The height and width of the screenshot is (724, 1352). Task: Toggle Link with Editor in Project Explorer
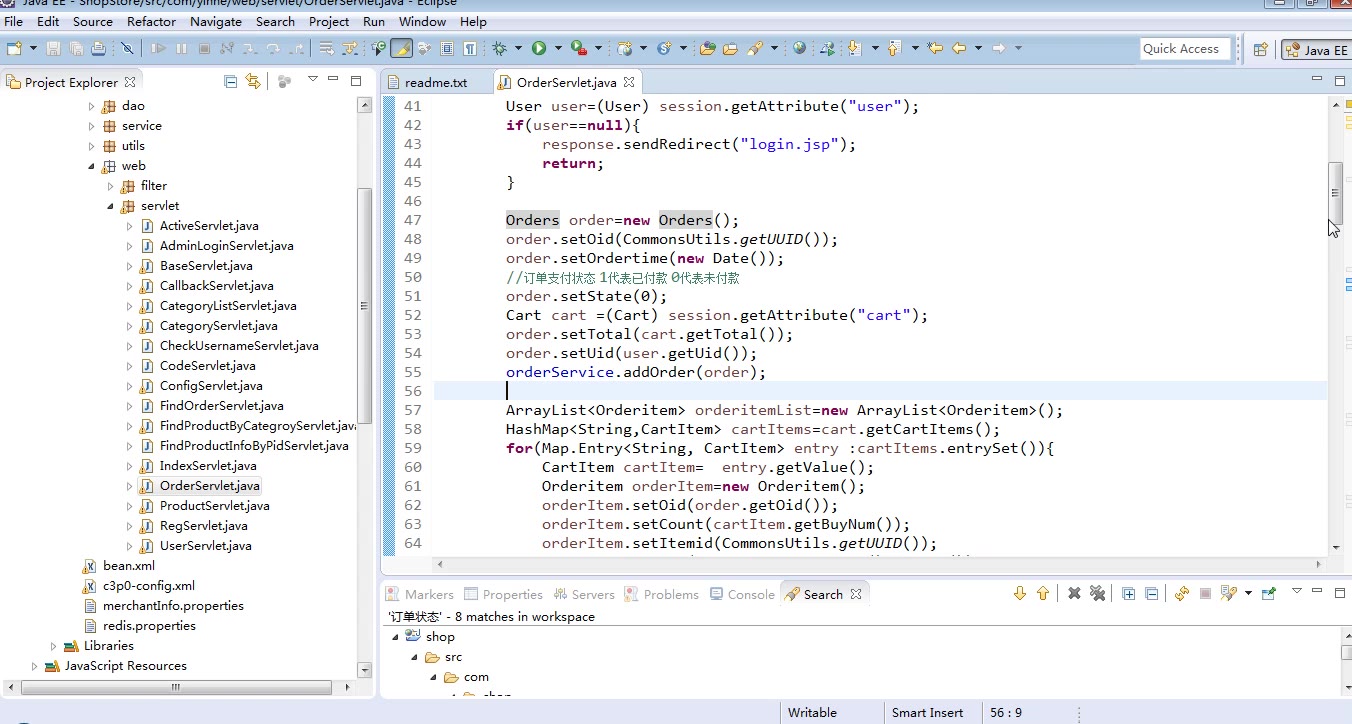pos(253,82)
